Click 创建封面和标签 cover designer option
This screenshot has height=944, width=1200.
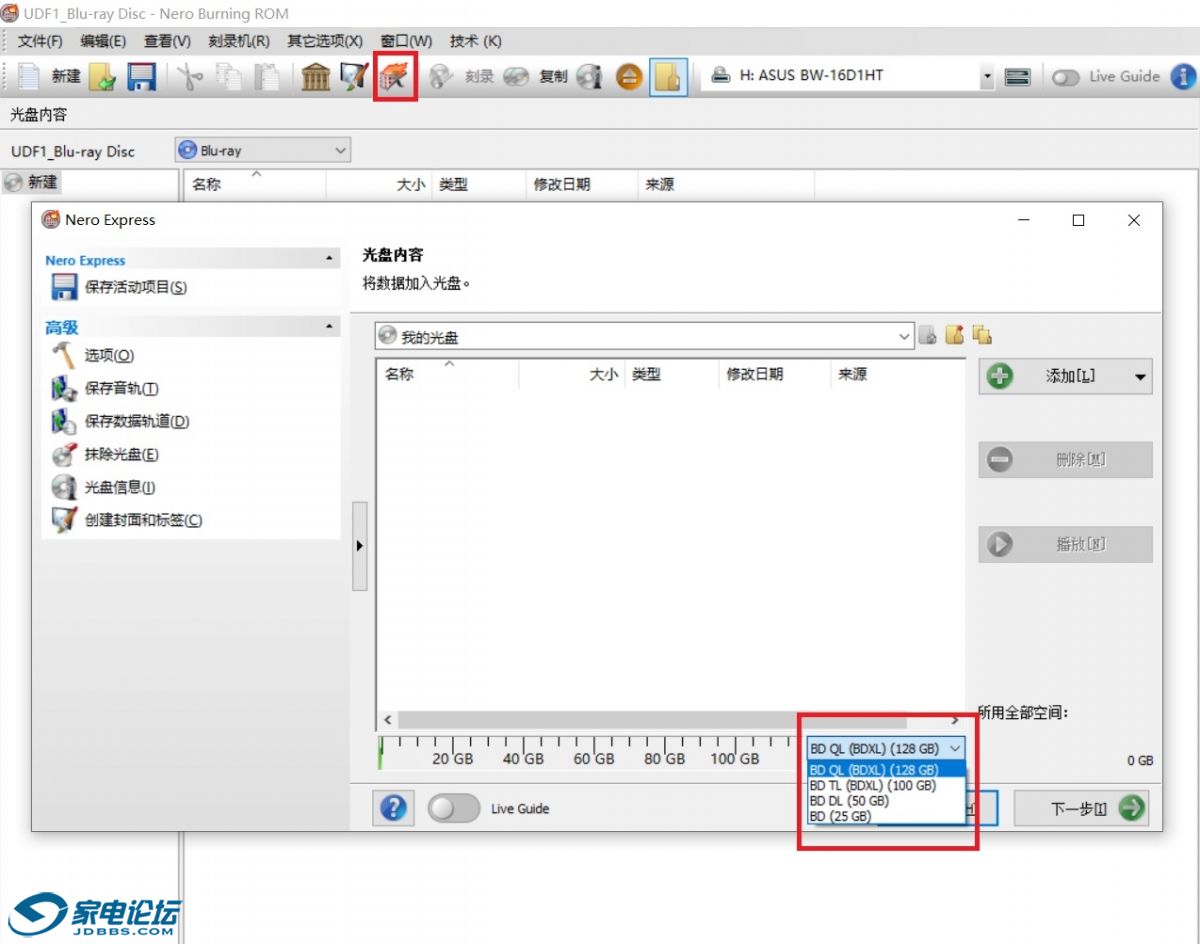click(x=142, y=520)
